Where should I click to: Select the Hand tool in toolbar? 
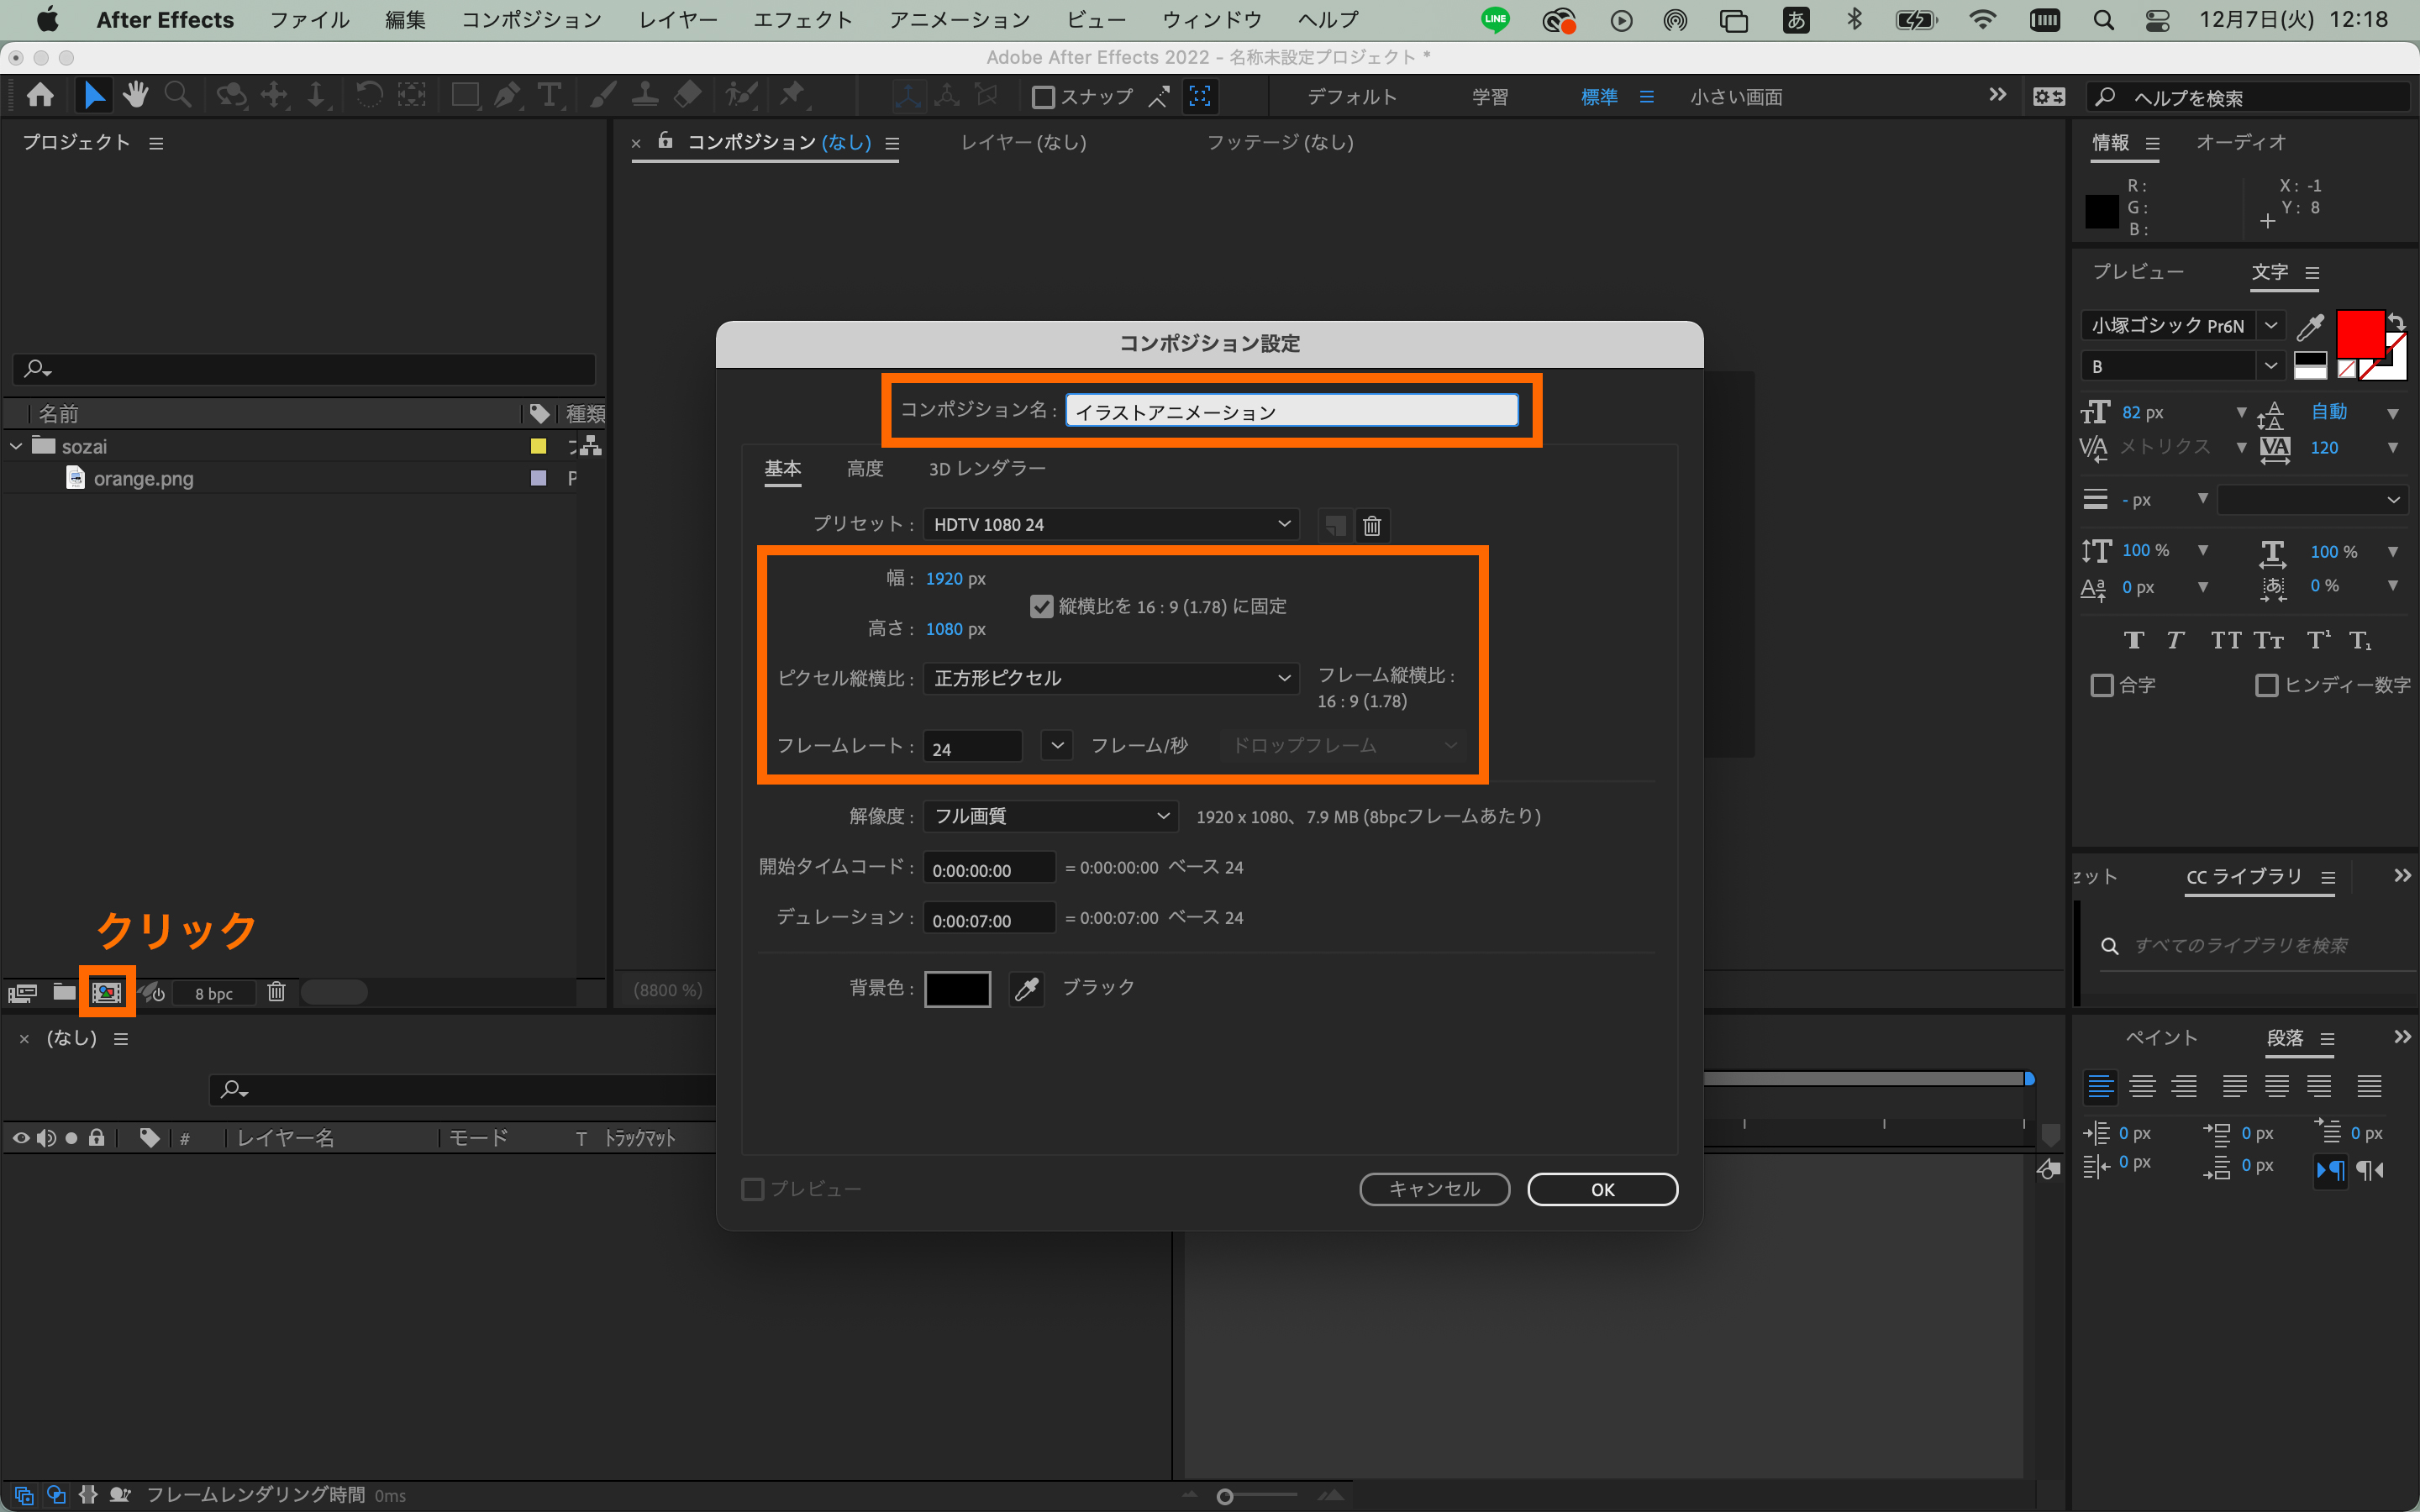tap(135, 96)
